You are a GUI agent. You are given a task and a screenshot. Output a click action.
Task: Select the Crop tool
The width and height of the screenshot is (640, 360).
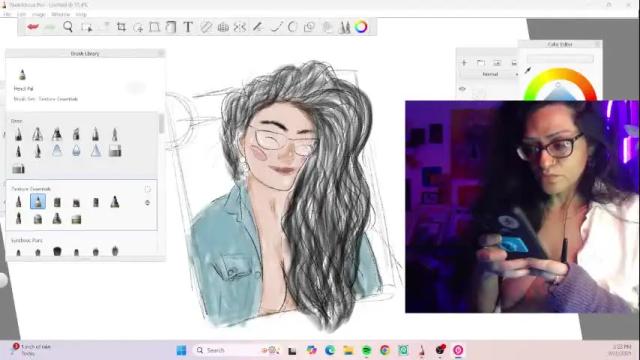(121, 27)
